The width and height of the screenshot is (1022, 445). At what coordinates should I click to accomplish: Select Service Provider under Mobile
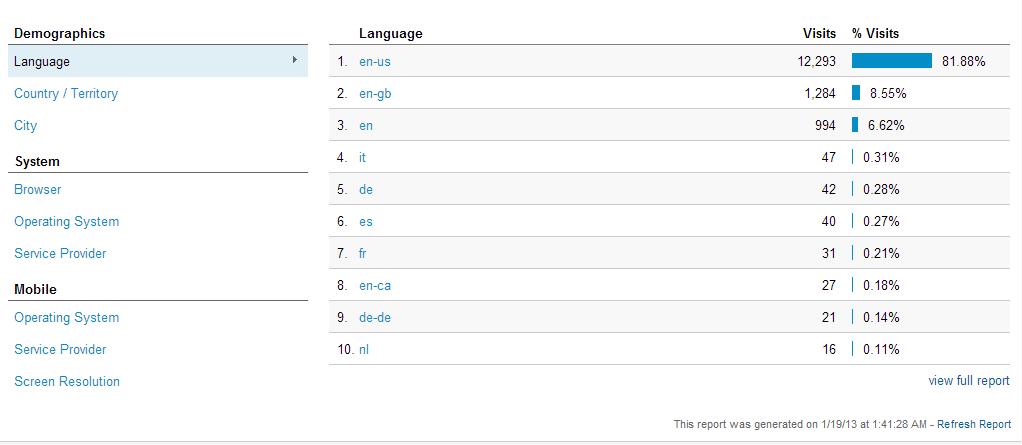[x=60, y=350]
